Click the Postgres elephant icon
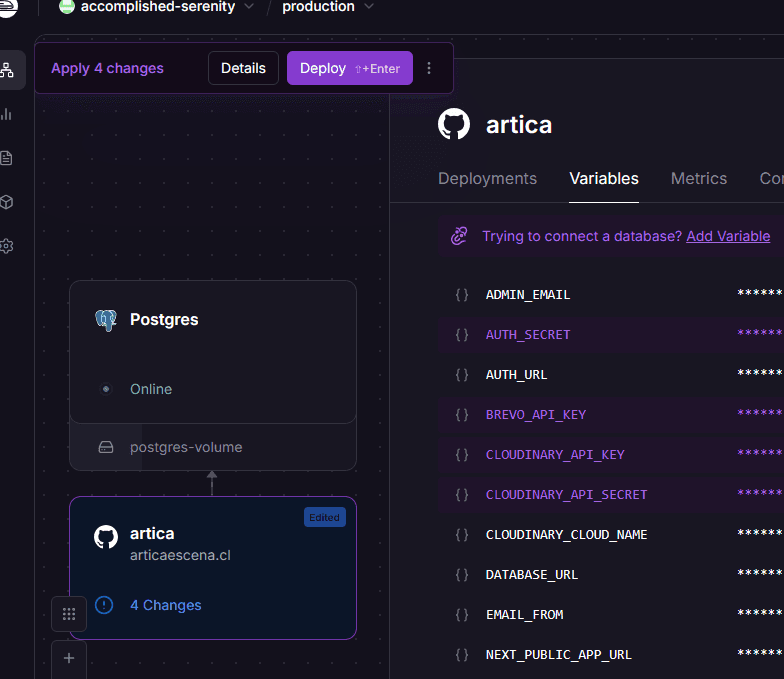This screenshot has height=679, width=784. (106, 320)
